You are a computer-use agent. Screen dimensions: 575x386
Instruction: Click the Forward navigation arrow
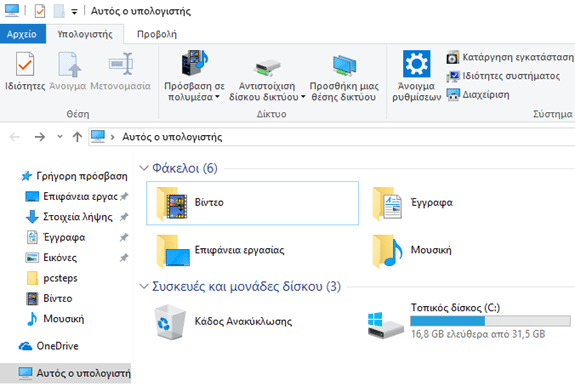coord(40,137)
